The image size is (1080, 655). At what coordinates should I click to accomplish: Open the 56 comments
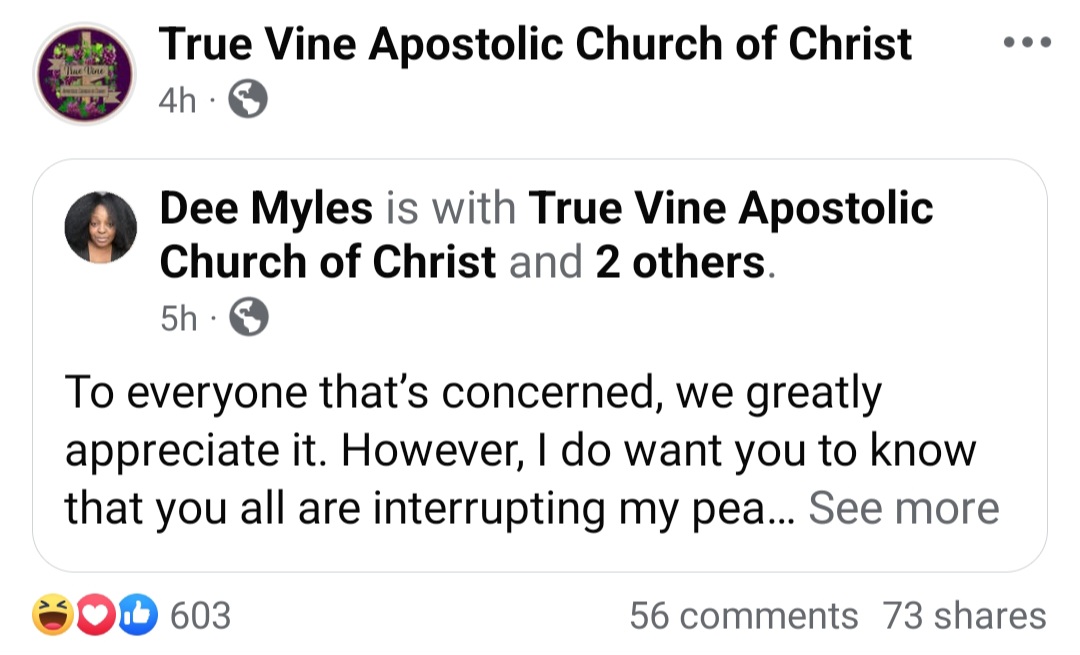743,615
